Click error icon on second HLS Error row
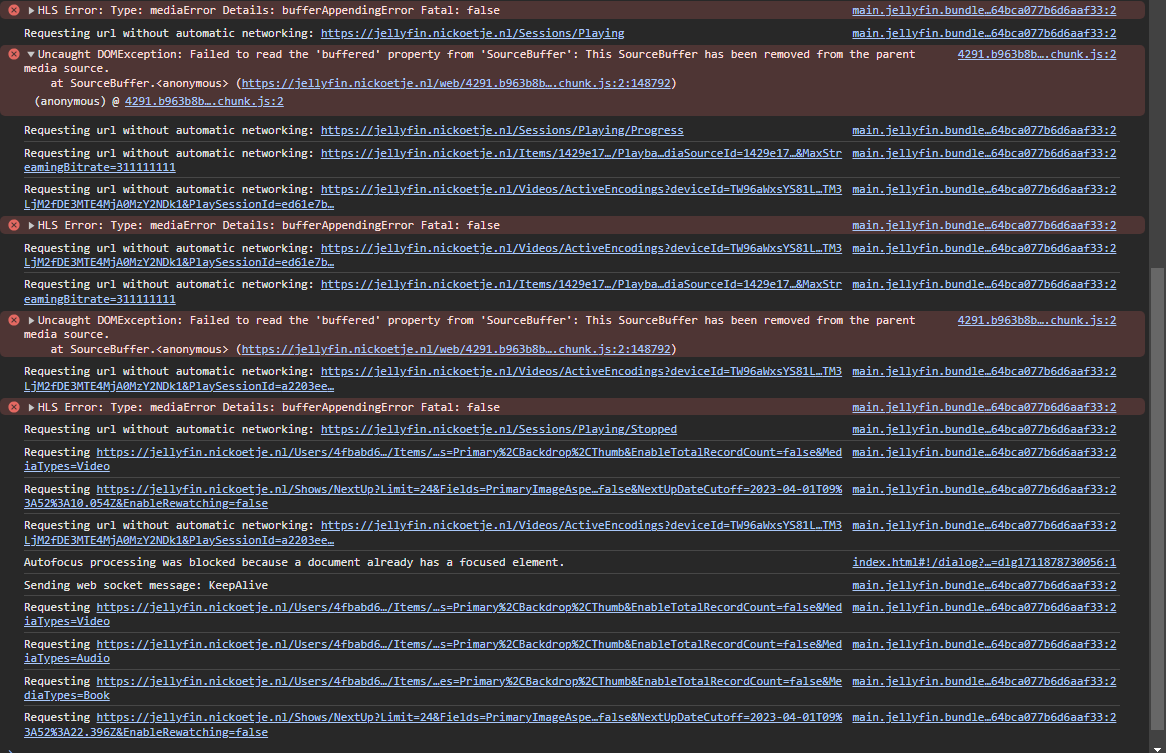The image size is (1166, 753). [14, 225]
